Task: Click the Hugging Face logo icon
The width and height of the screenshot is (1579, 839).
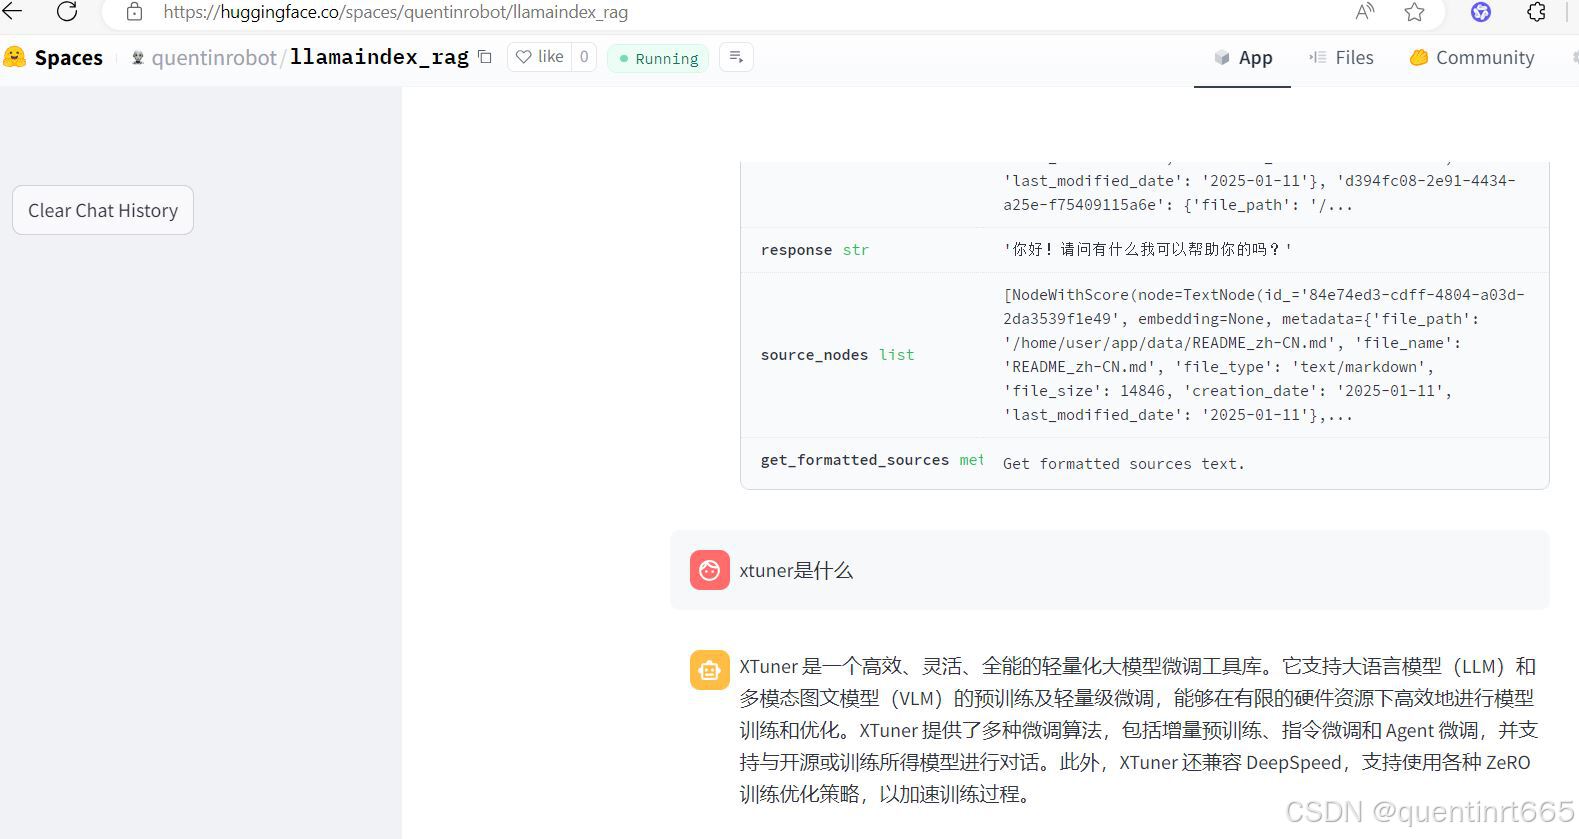Action: coord(14,57)
